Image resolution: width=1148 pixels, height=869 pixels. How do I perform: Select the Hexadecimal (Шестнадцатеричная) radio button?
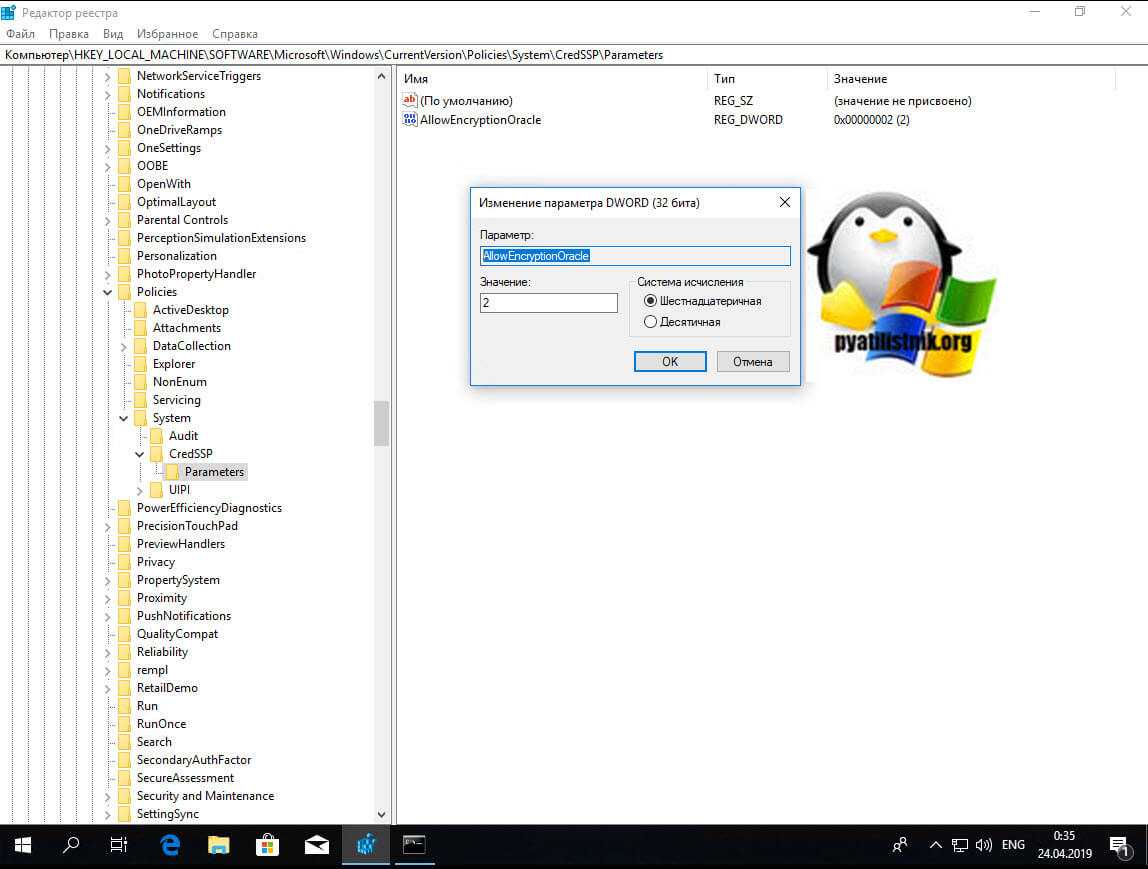651,301
